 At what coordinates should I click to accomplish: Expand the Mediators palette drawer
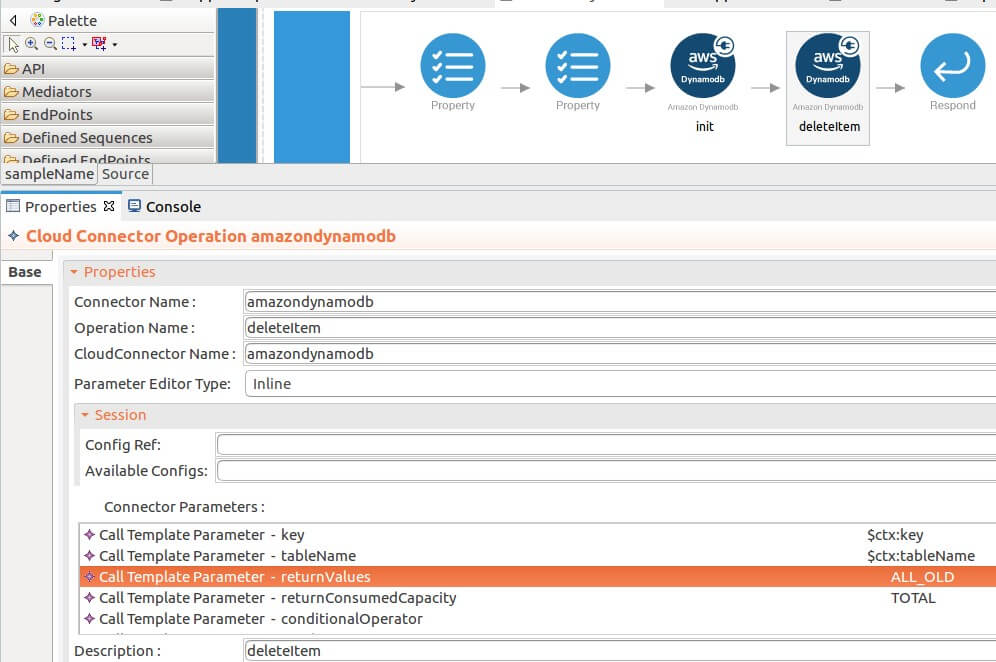click(x=108, y=91)
